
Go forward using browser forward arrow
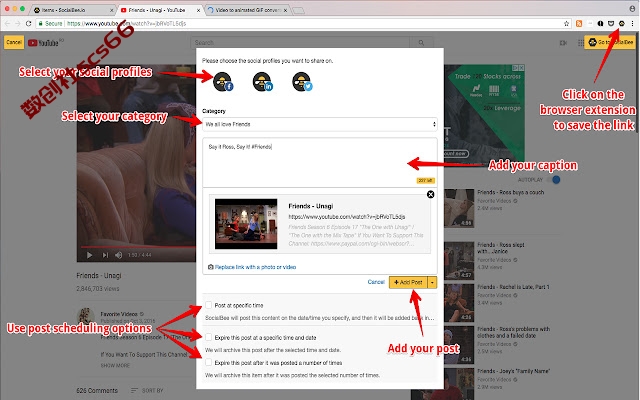tap(17, 23)
